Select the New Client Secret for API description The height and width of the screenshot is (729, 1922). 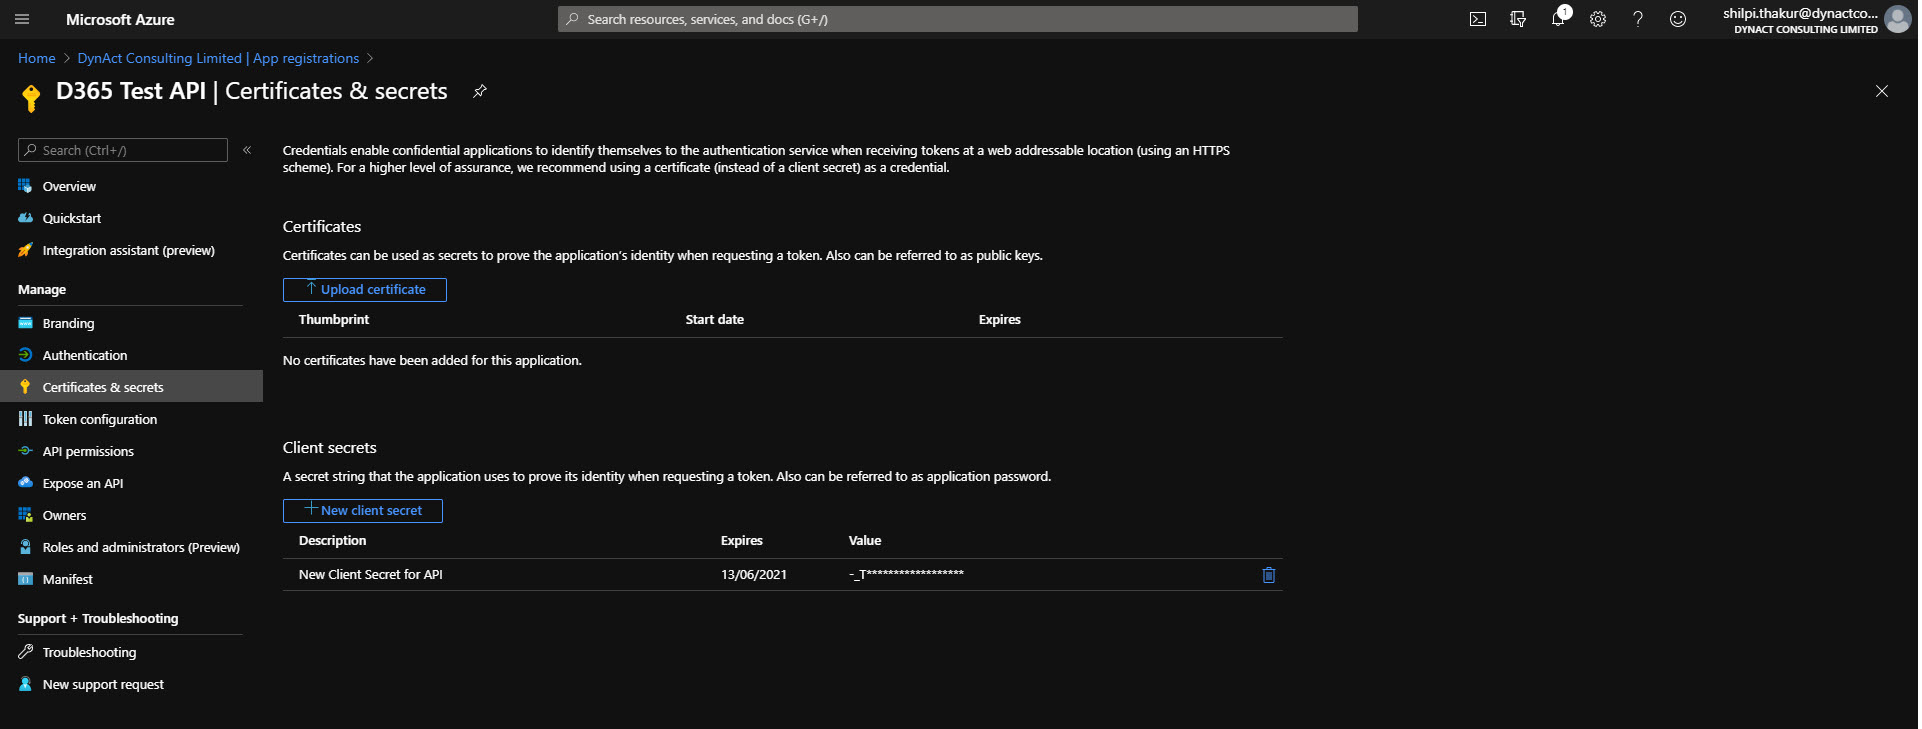371,574
